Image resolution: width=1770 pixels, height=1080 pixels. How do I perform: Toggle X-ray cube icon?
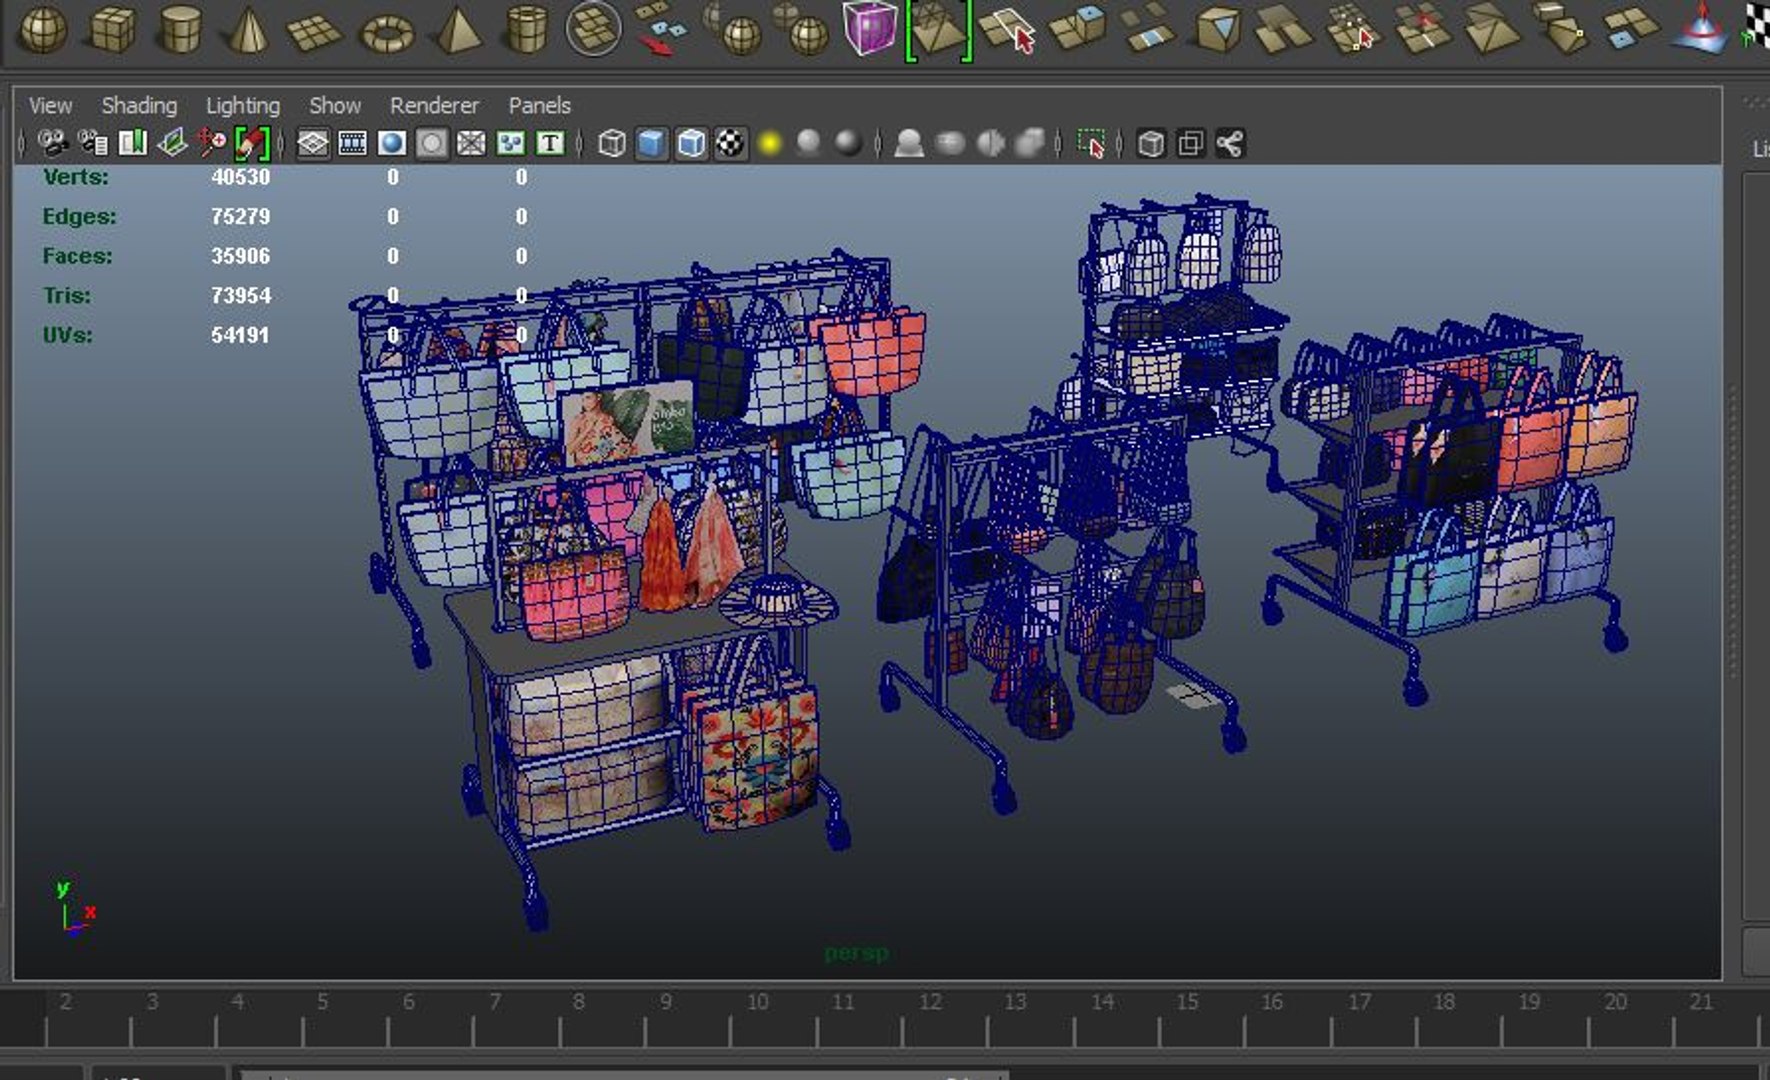pos(1151,144)
